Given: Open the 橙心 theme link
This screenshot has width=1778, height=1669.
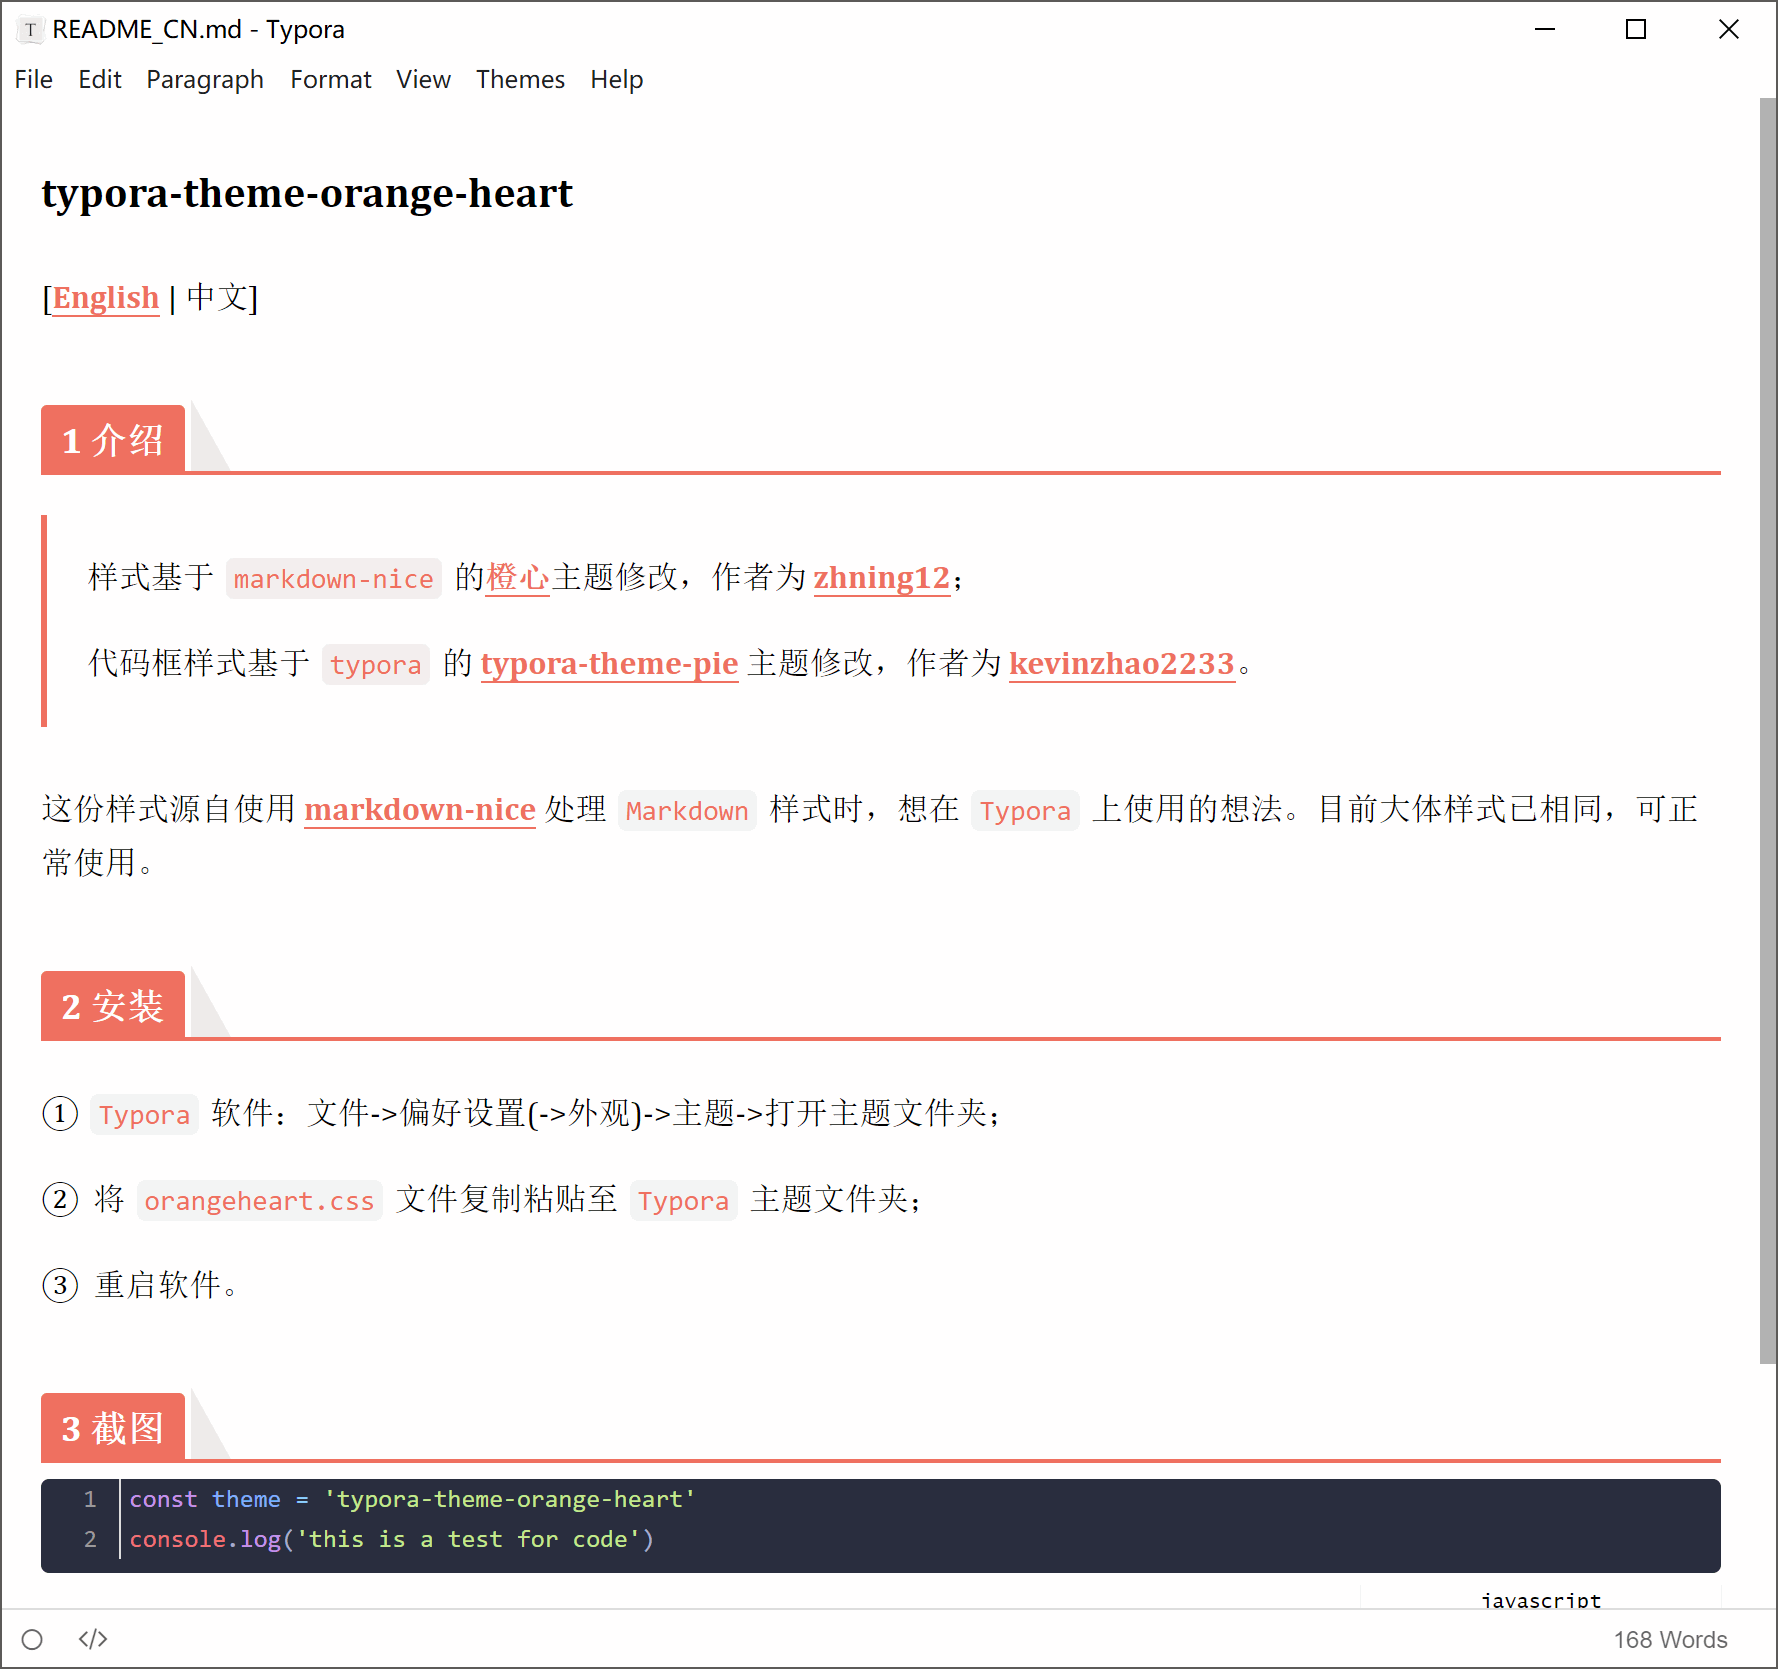Looking at the screenshot, I should (518, 577).
